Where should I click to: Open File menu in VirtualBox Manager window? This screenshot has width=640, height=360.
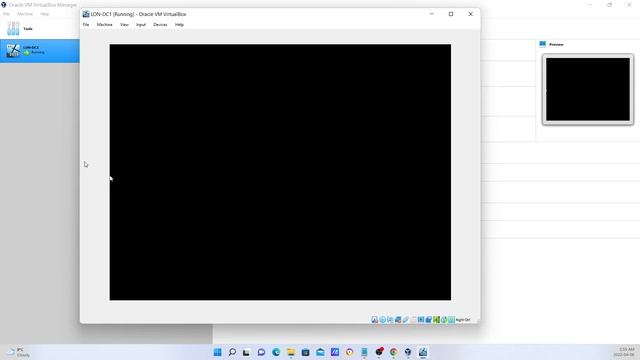pyautogui.click(x=6, y=14)
